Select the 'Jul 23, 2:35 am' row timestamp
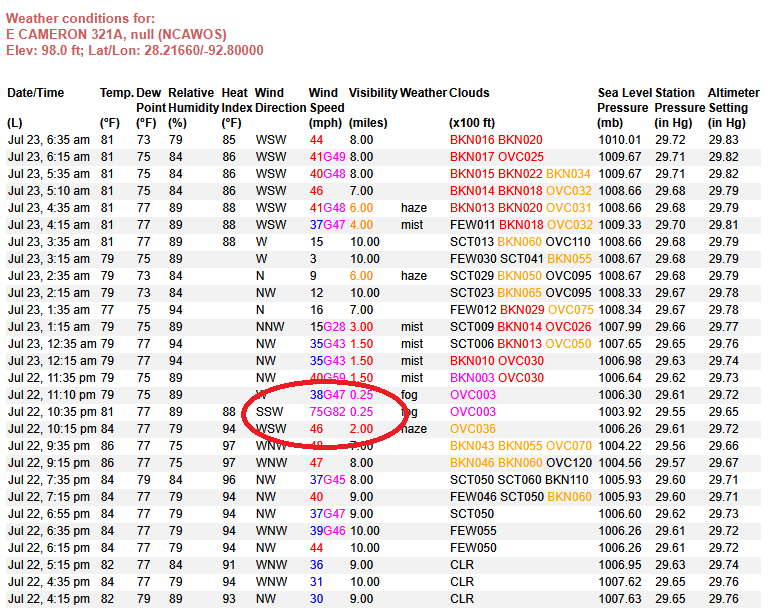This screenshot has height=610, width=778. (49, 276)
